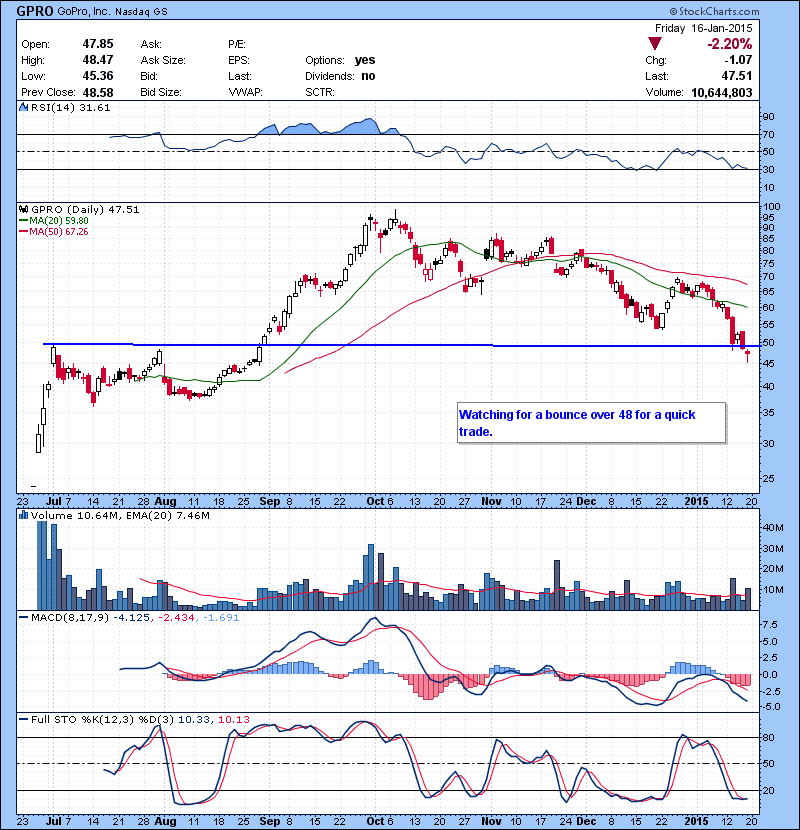Click the RSI(14) indicator icon
The width and height of the screenshot is (800, 830).
click(x=23, y=107)
